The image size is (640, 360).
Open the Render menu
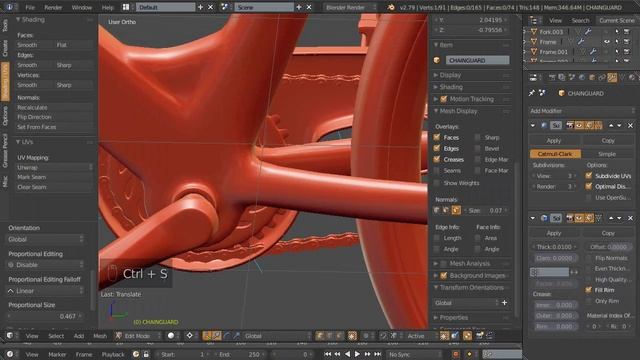click(x=53, y=7)
